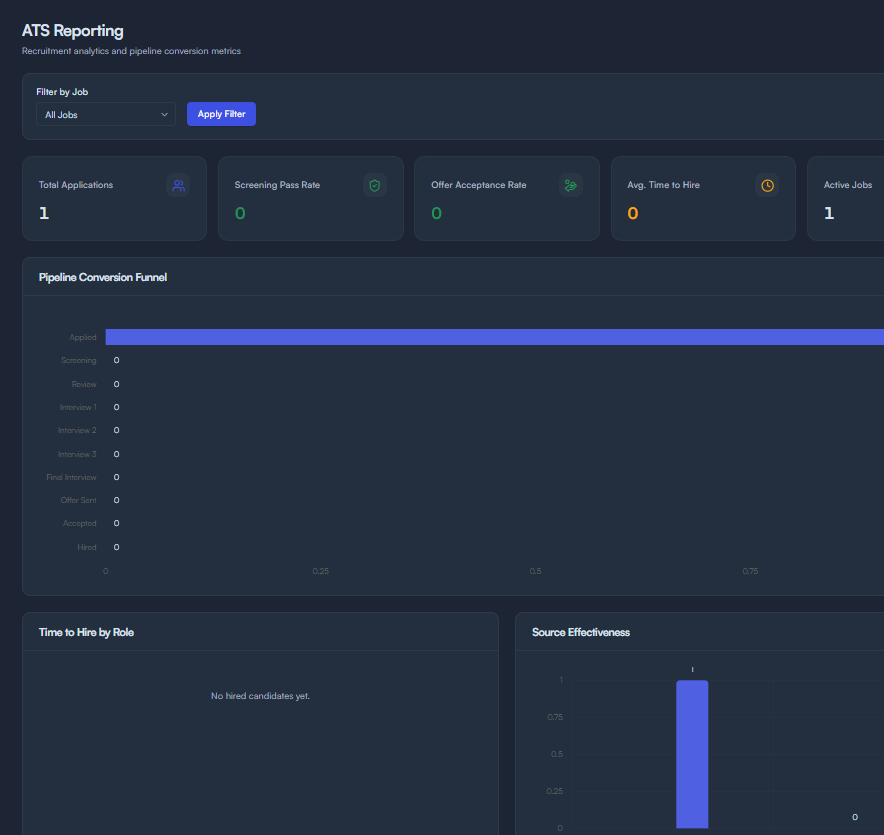The width and height of the screenshot is (884, 835).
Task: Click the Hired stage label
Action: [87, 547]
